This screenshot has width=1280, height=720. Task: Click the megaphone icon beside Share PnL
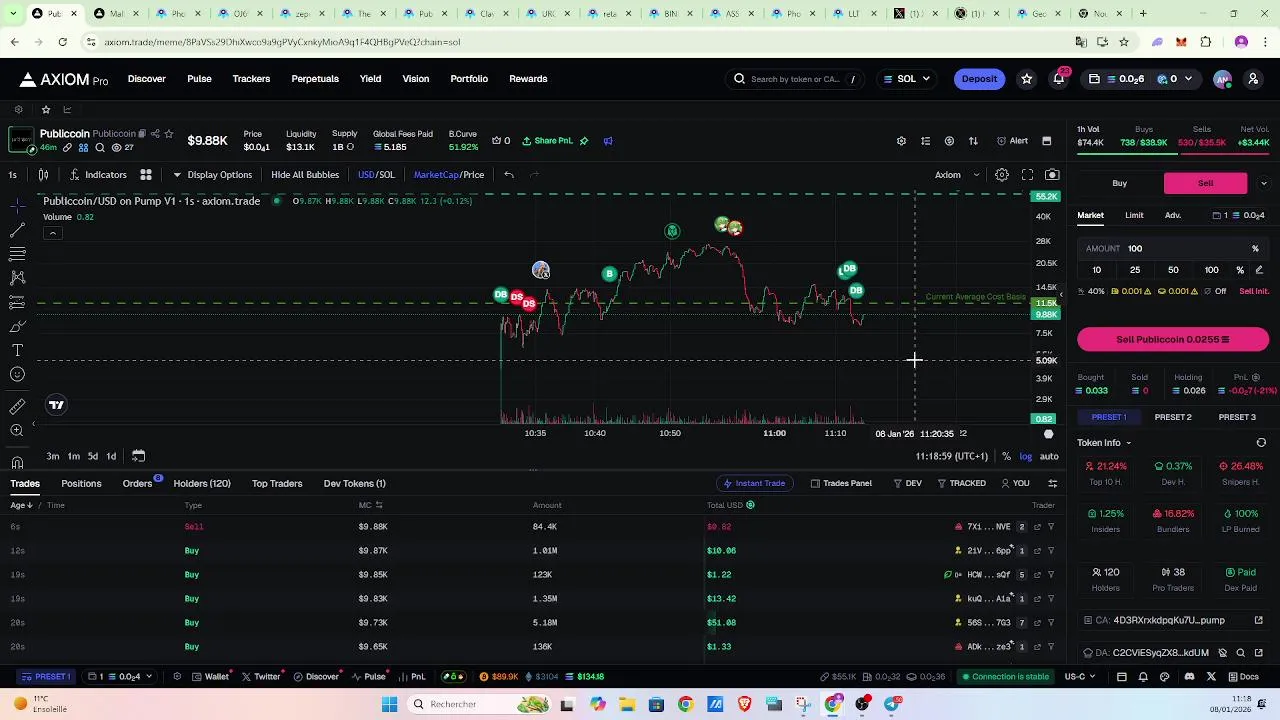(608, 141)
